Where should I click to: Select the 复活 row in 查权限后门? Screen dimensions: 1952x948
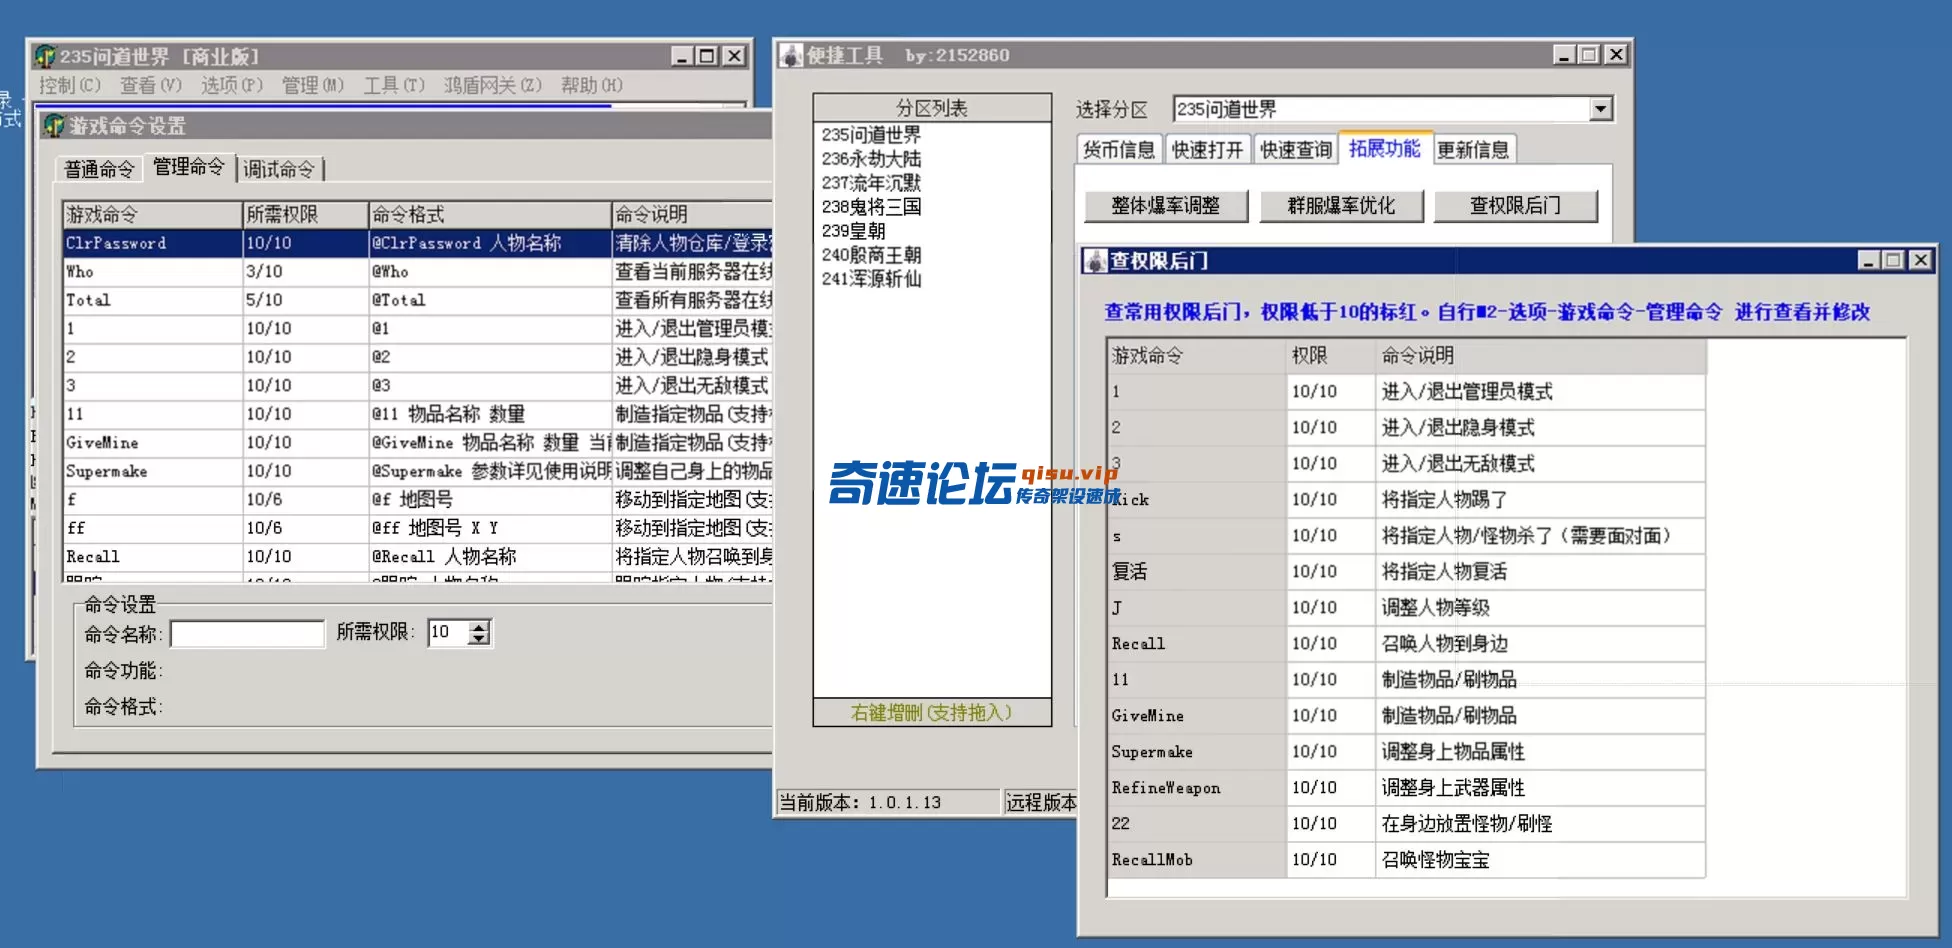click(1407, 572)
